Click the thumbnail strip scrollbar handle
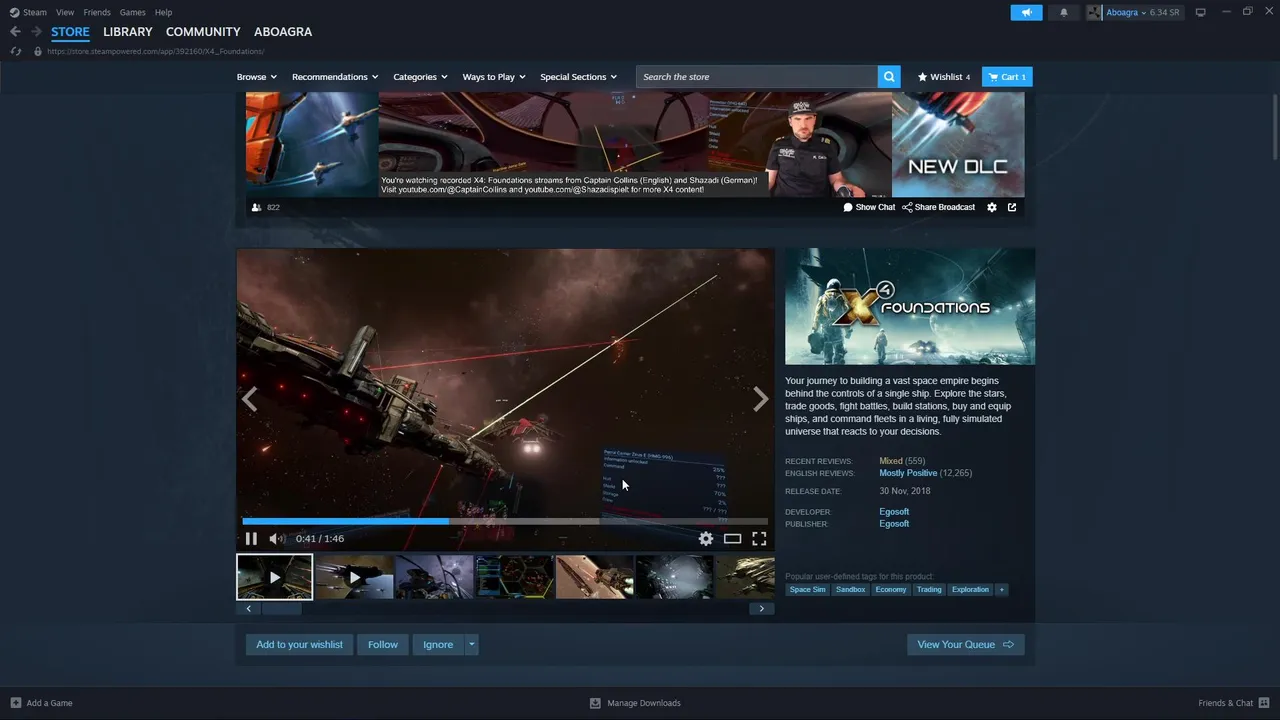 click(280, 608)
